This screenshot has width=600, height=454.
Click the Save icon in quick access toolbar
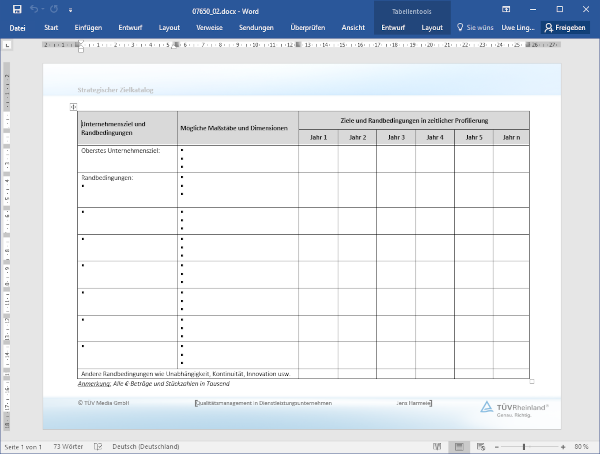click(17, 9)
